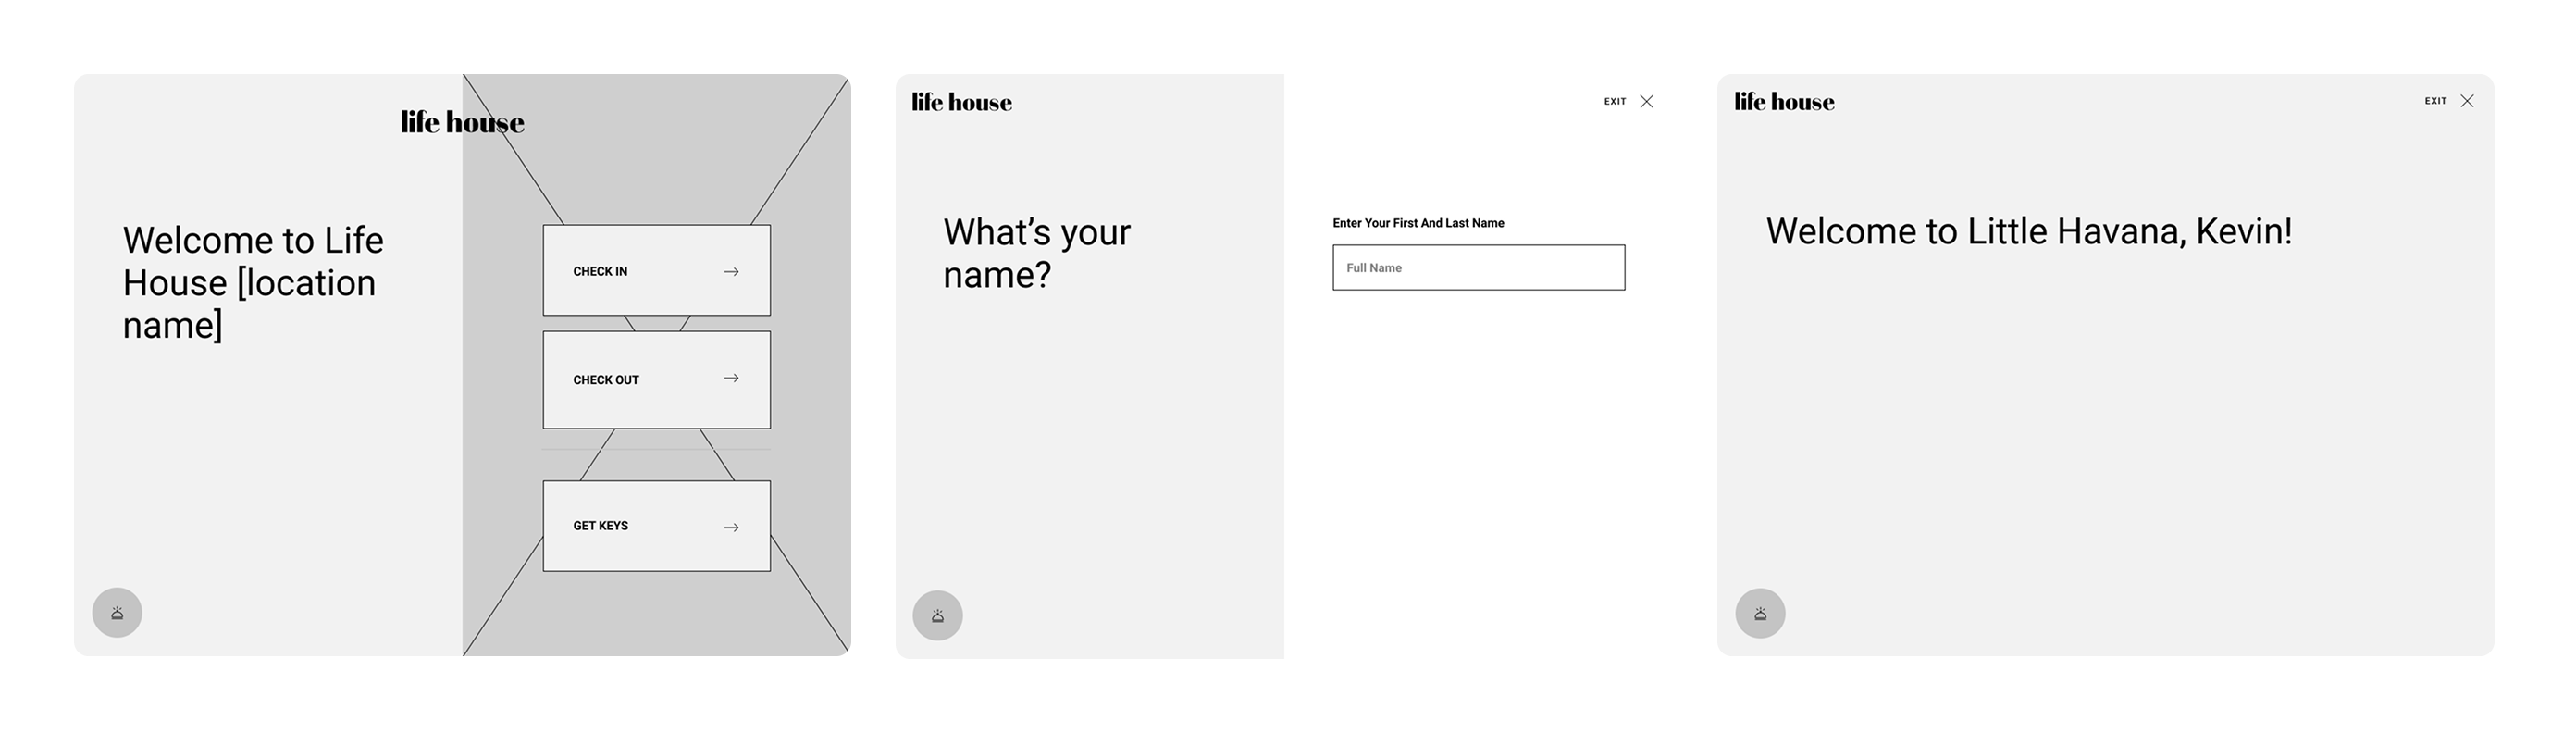Click the arrow icon in CHECK IN

click(x=731, y=271)
